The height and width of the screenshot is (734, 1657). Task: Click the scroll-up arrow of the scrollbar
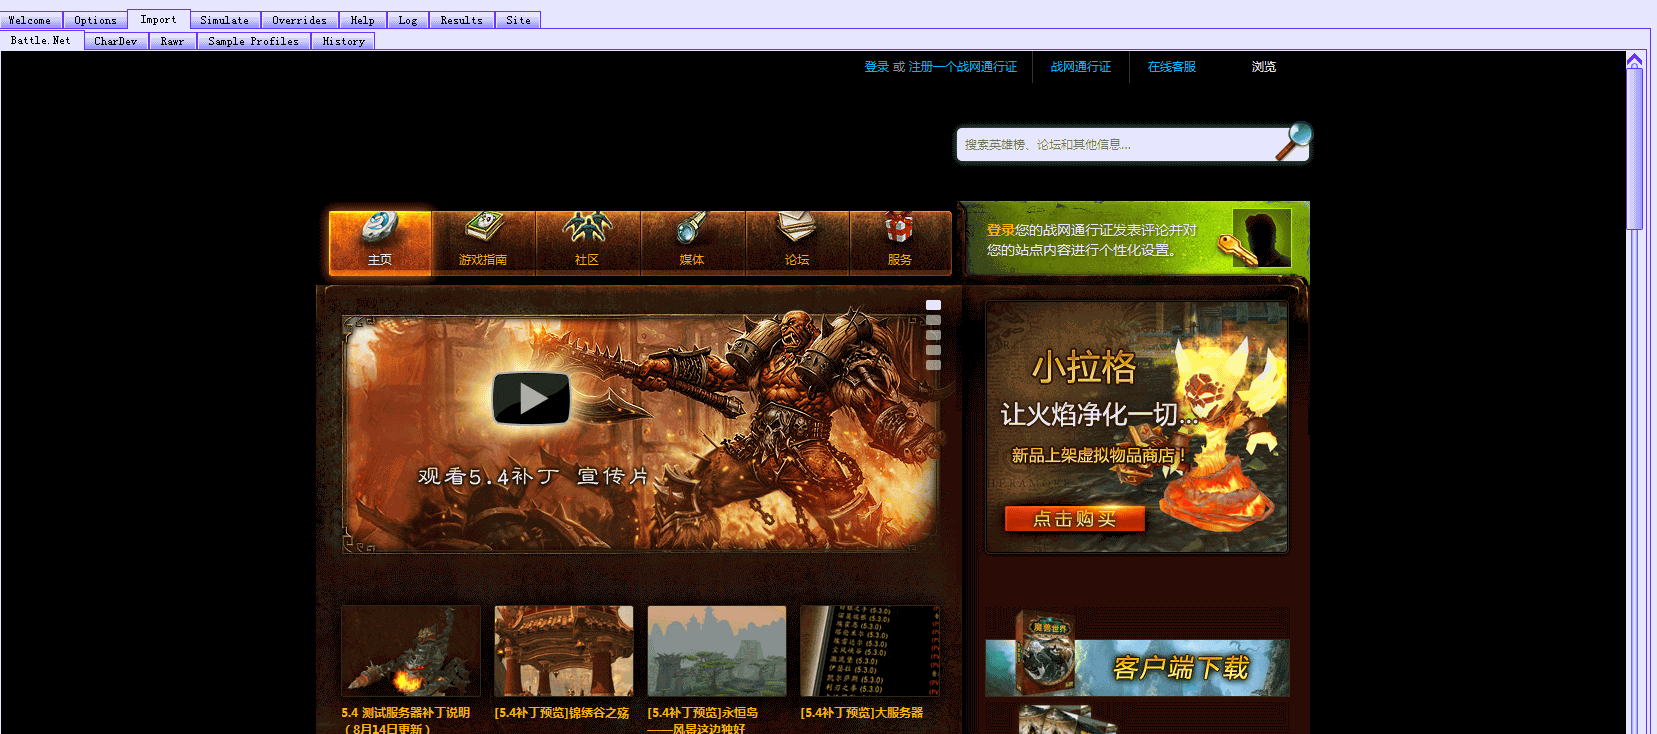(x=1634, y=60)
